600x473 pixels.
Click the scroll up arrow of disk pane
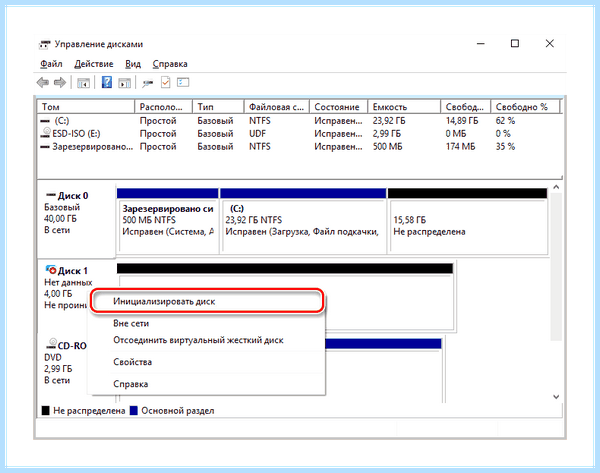(x=556, y=187)
